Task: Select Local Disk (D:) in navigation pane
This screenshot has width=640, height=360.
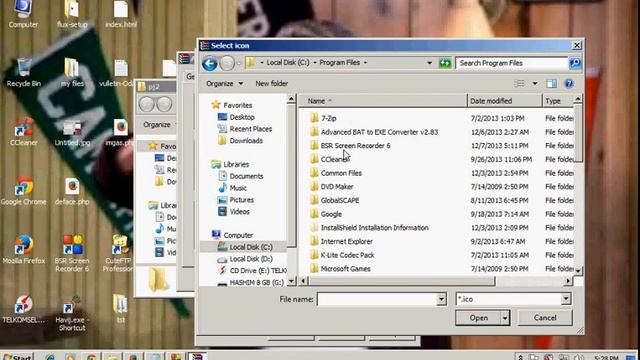Action: (251, 259)
